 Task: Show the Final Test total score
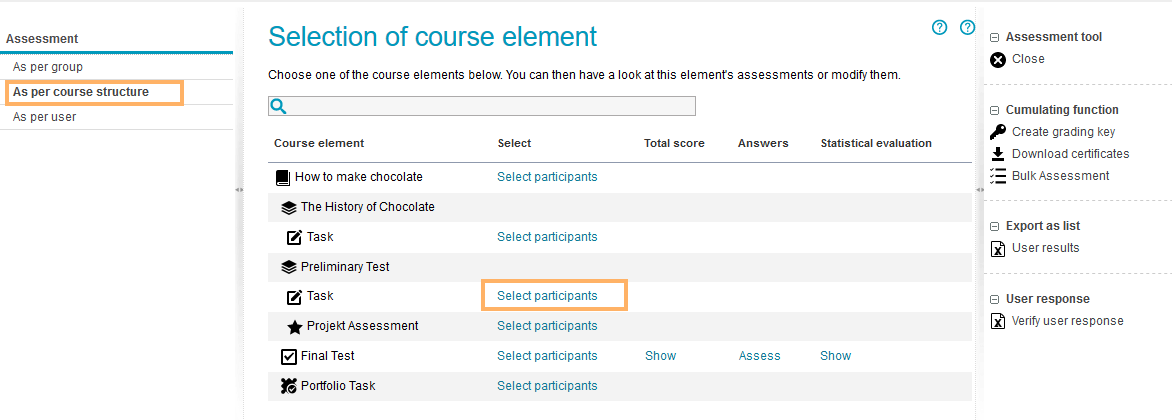point(660,356)
